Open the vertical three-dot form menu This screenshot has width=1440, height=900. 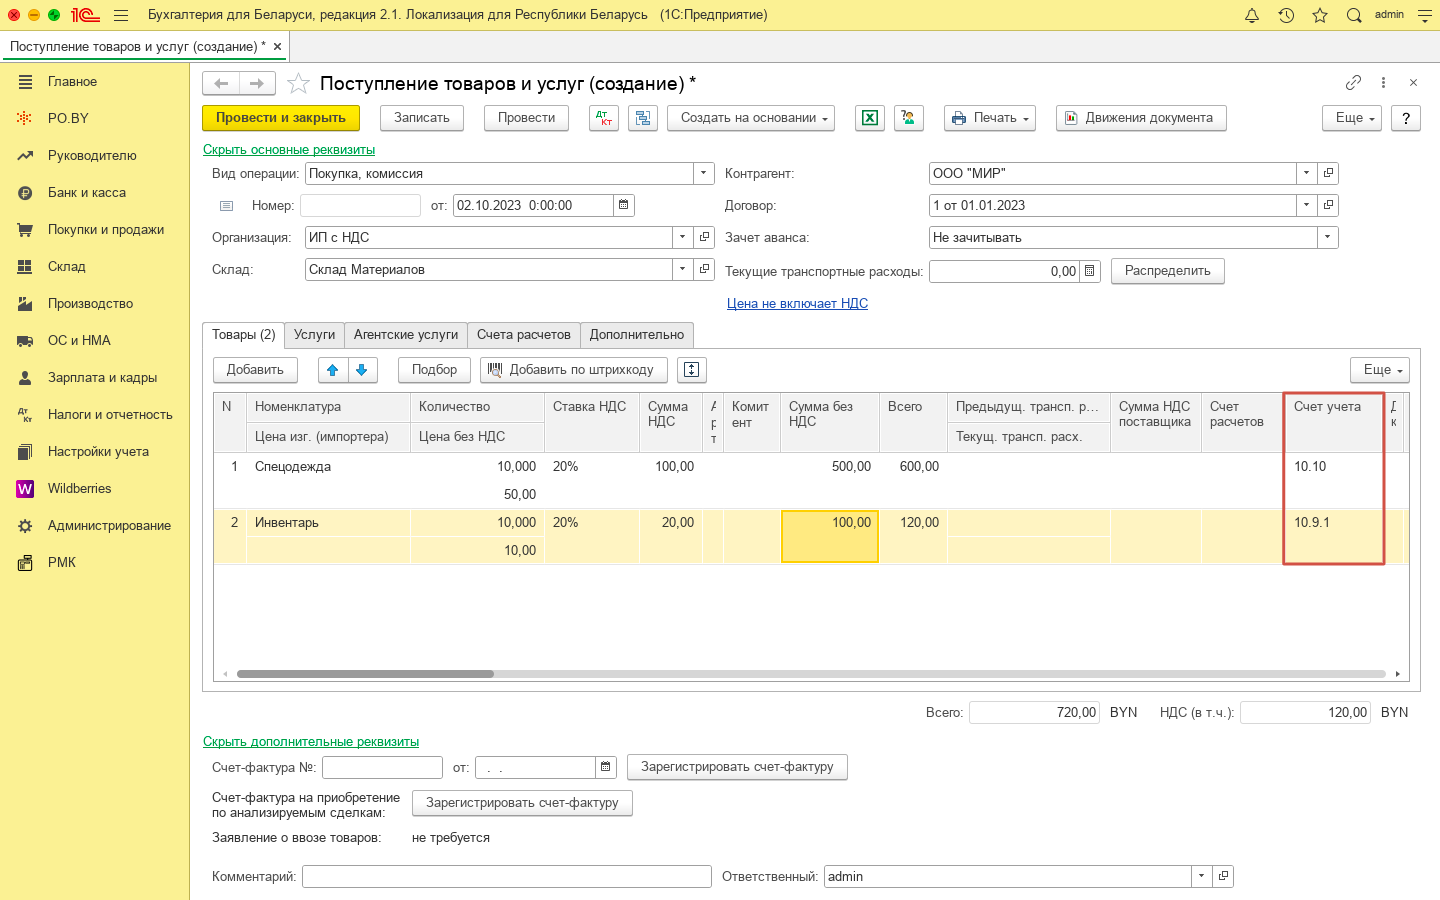(x=1383, y=83)
